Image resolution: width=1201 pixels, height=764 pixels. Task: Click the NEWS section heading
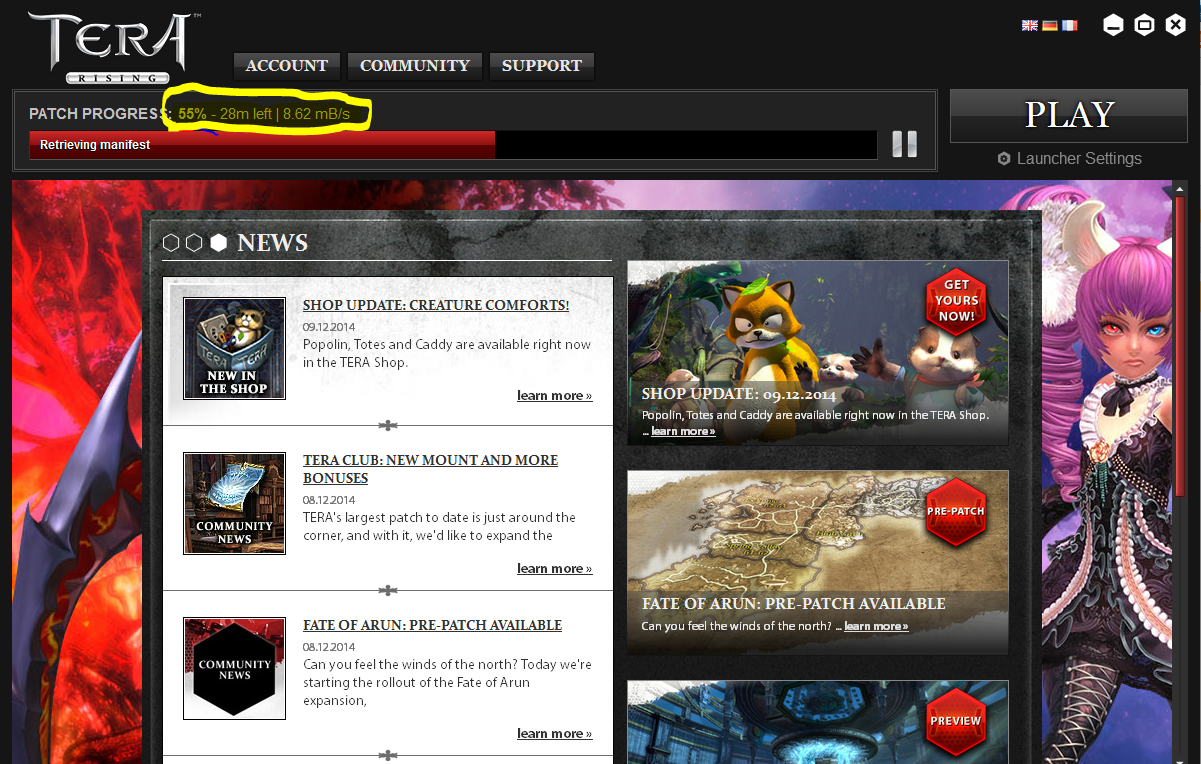273,243
